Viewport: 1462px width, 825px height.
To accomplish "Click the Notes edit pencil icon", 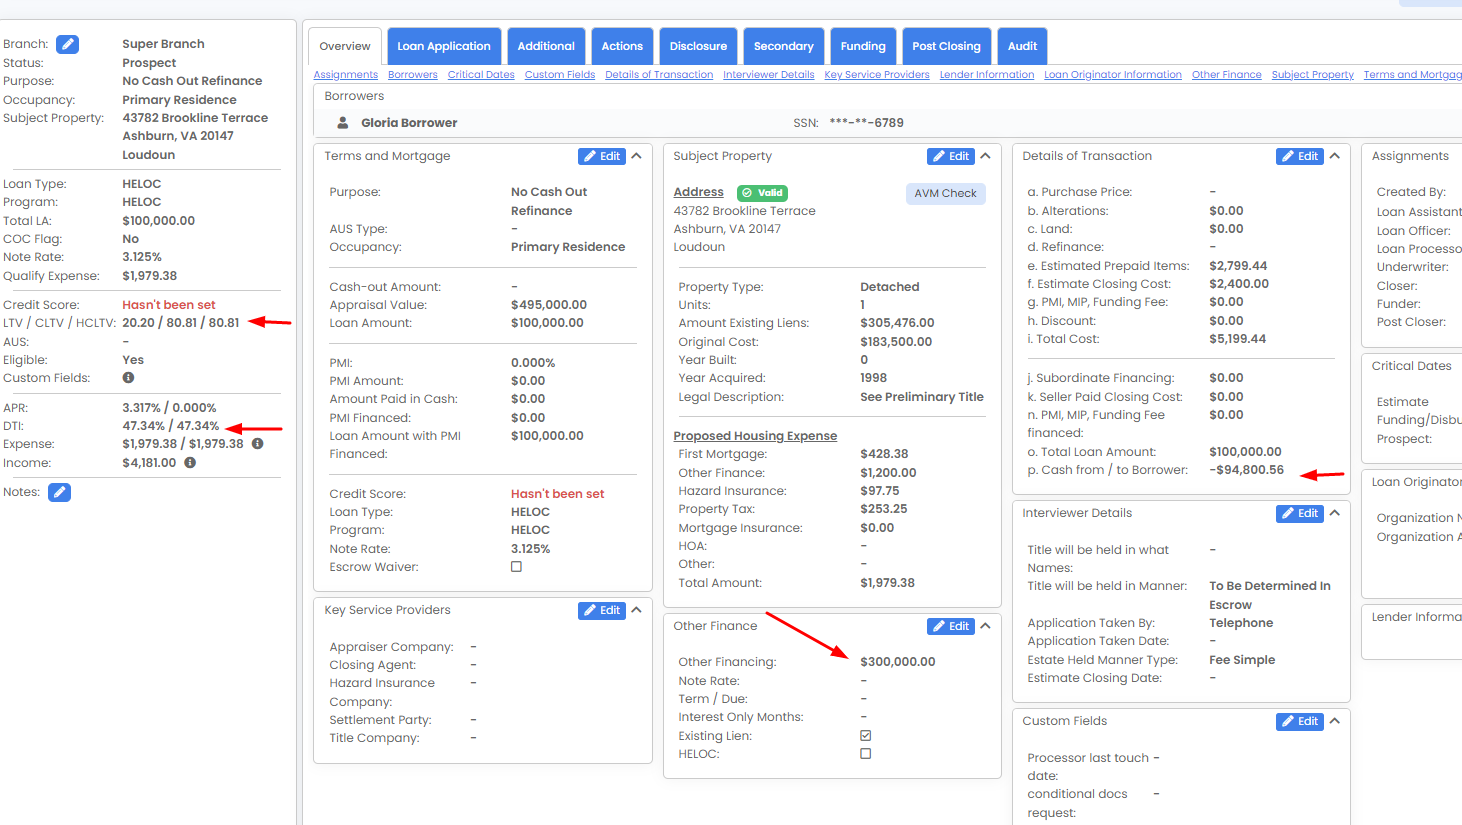I will [x=60, y=492].
